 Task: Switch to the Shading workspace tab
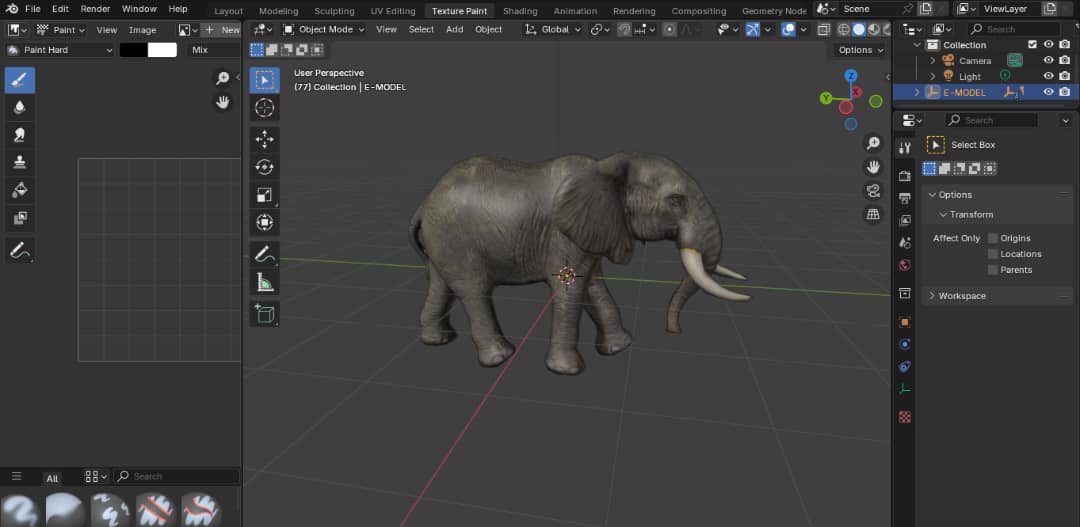coord(520,11)
